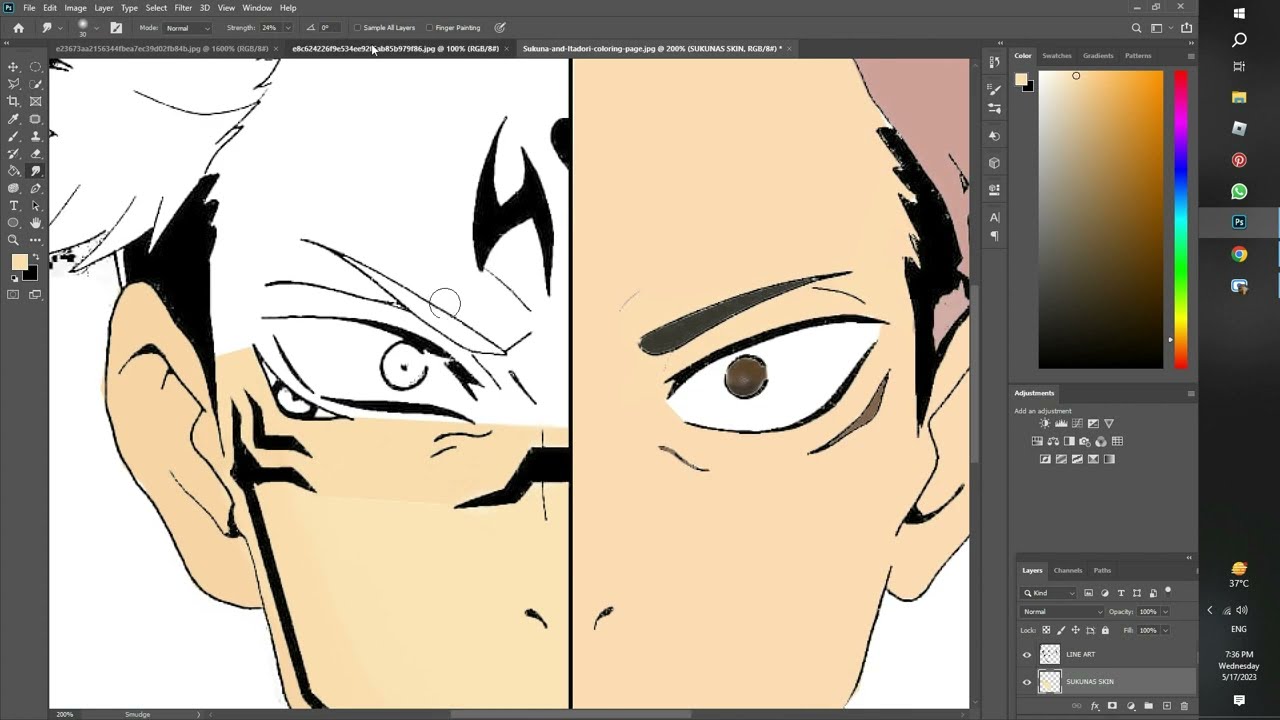Image resolution: width=1280 pixels, height=720 pixels.
Task: Add a Levels adjustment
Action: point(1061,423)
